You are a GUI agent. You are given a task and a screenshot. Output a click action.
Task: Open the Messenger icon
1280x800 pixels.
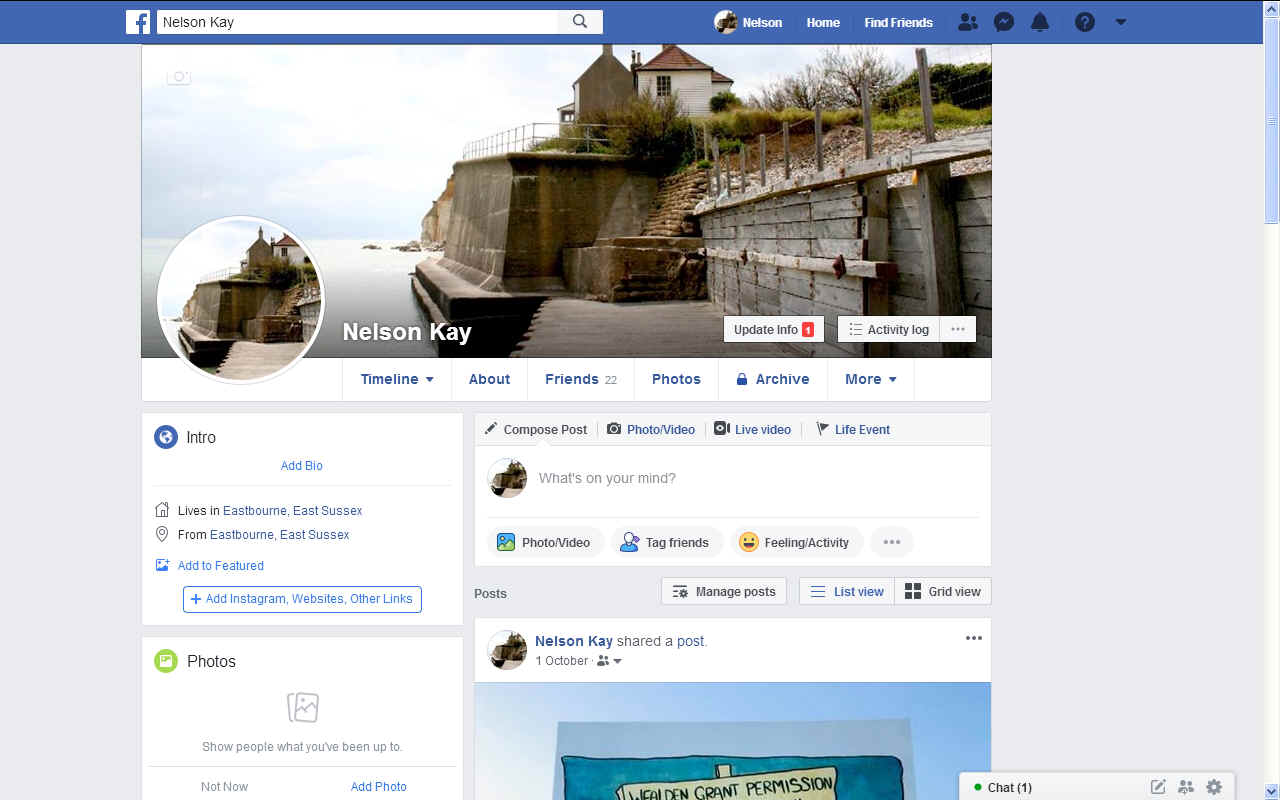click(x=1004, y=22)
